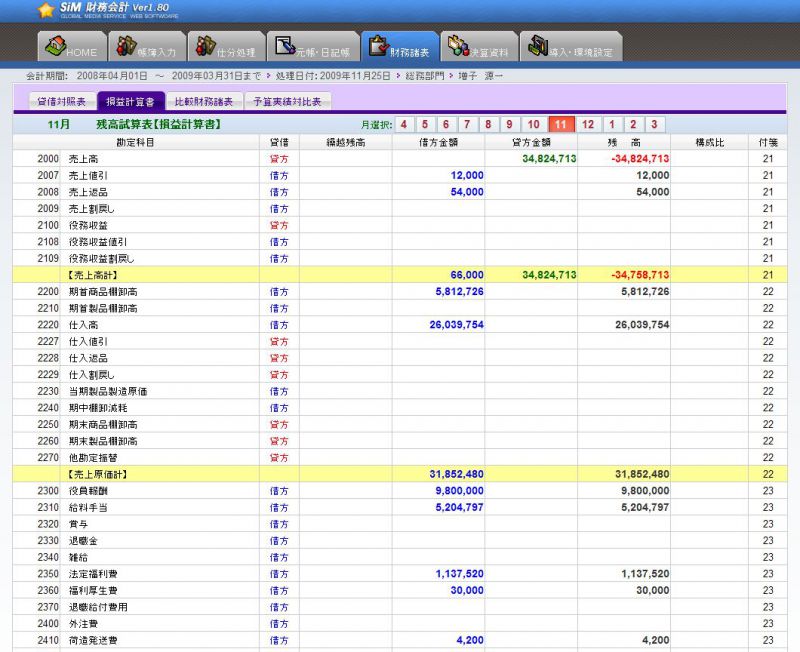Viewport: 800px width, 652px height.
Task: Select month 4 in 月選択
Action: click(403, 125)
